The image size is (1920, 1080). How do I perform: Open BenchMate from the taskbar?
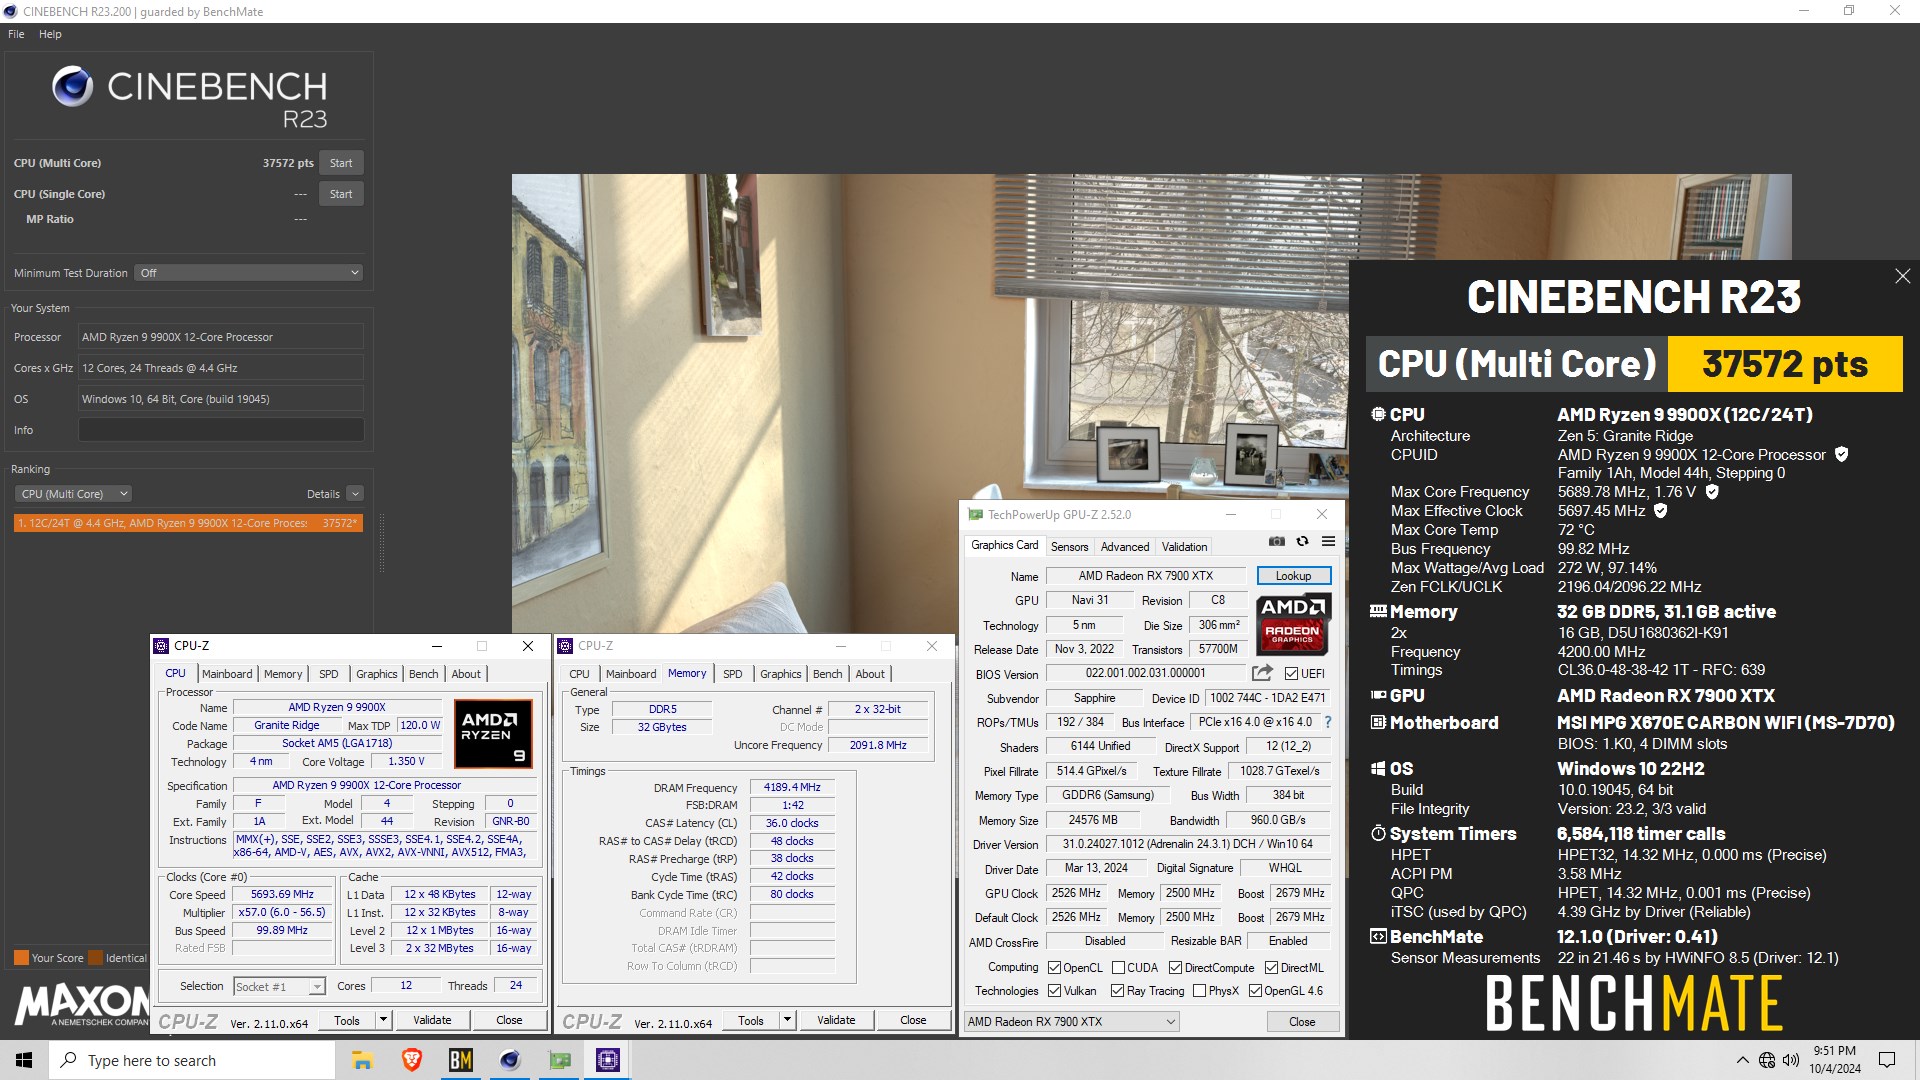tap(460, 1060)
